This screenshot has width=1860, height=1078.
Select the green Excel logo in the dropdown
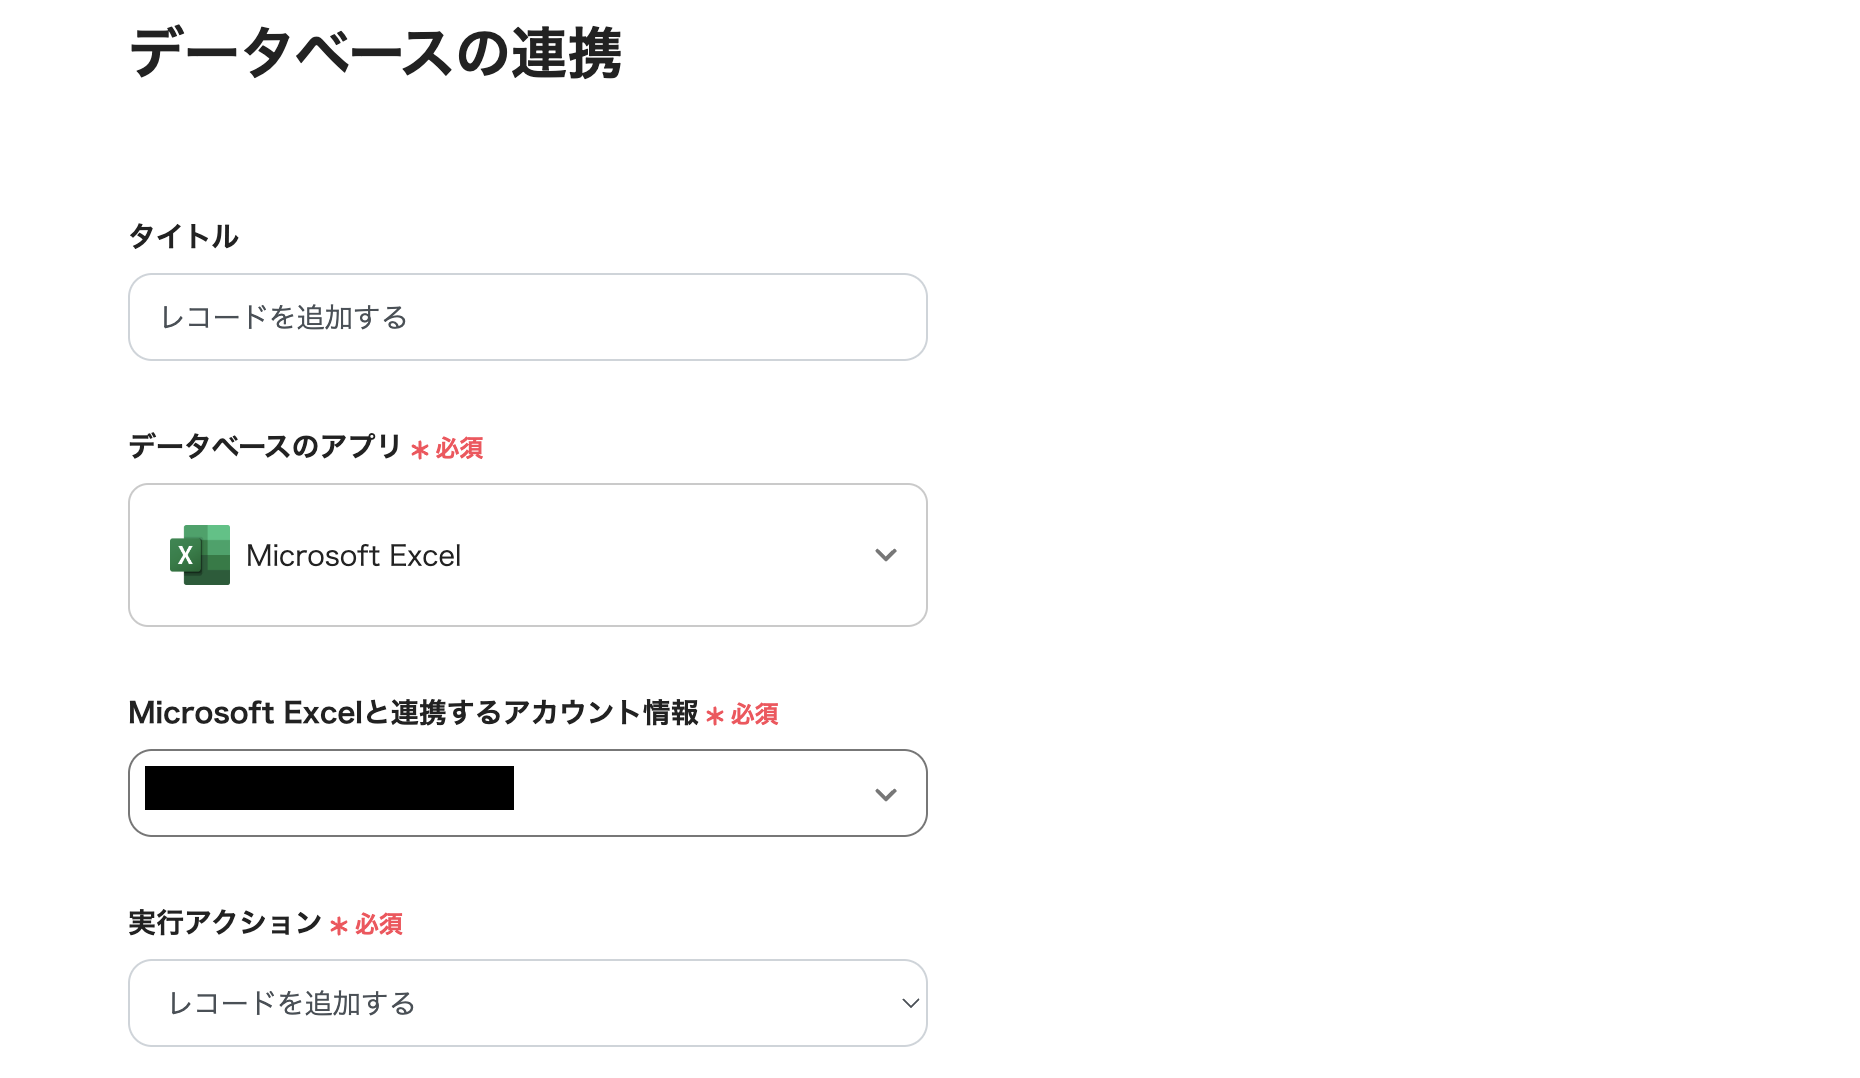199,555
